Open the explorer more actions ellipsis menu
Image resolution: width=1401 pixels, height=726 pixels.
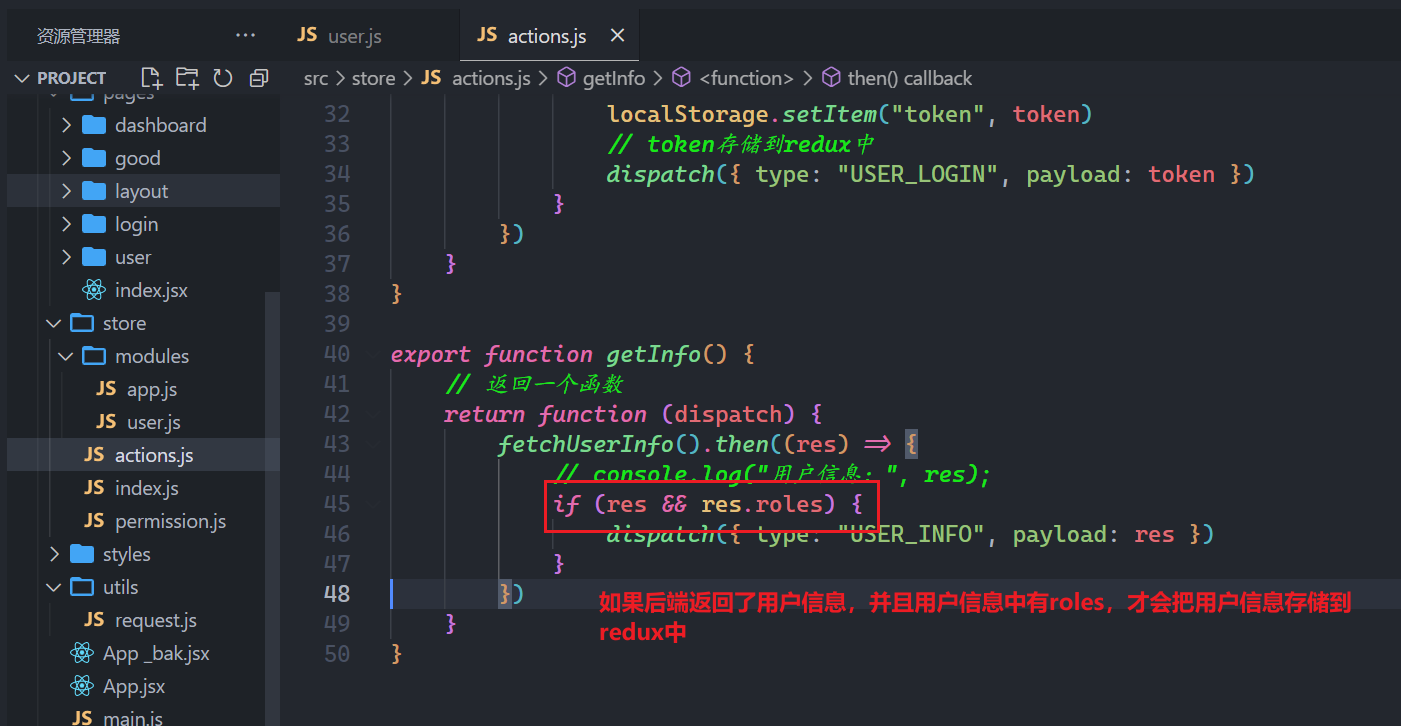[245, 36]
